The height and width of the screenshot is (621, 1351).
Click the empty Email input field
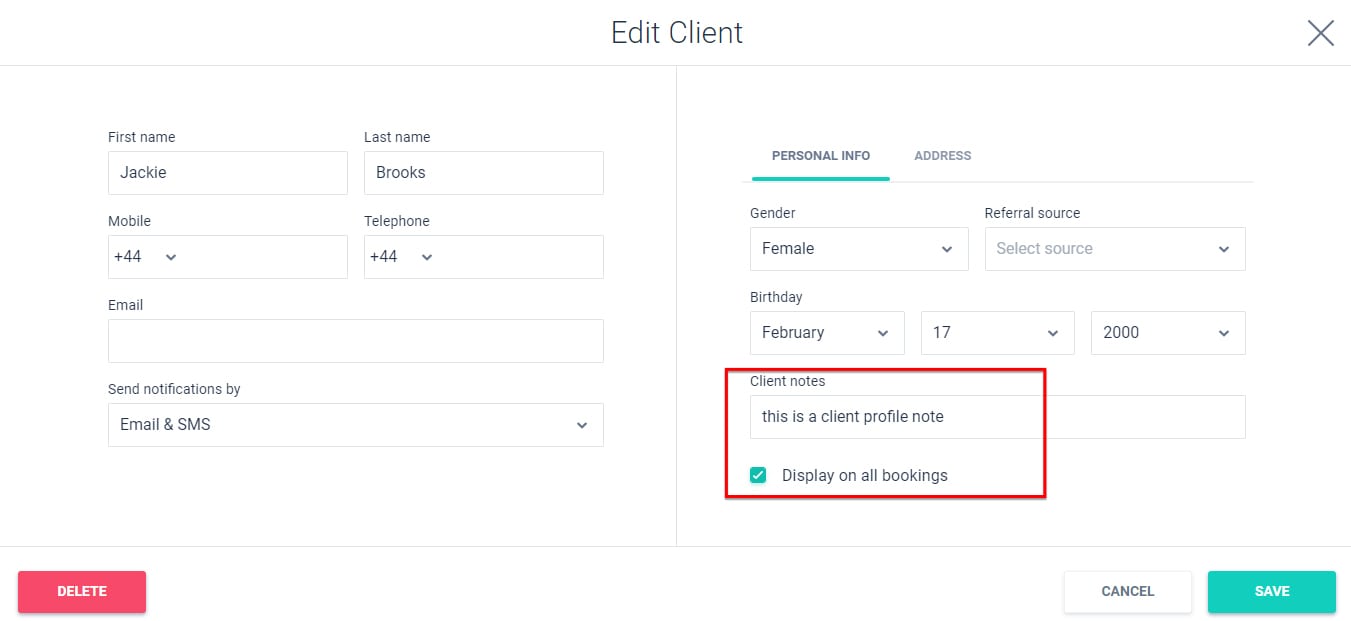click(x=356, y=341)
